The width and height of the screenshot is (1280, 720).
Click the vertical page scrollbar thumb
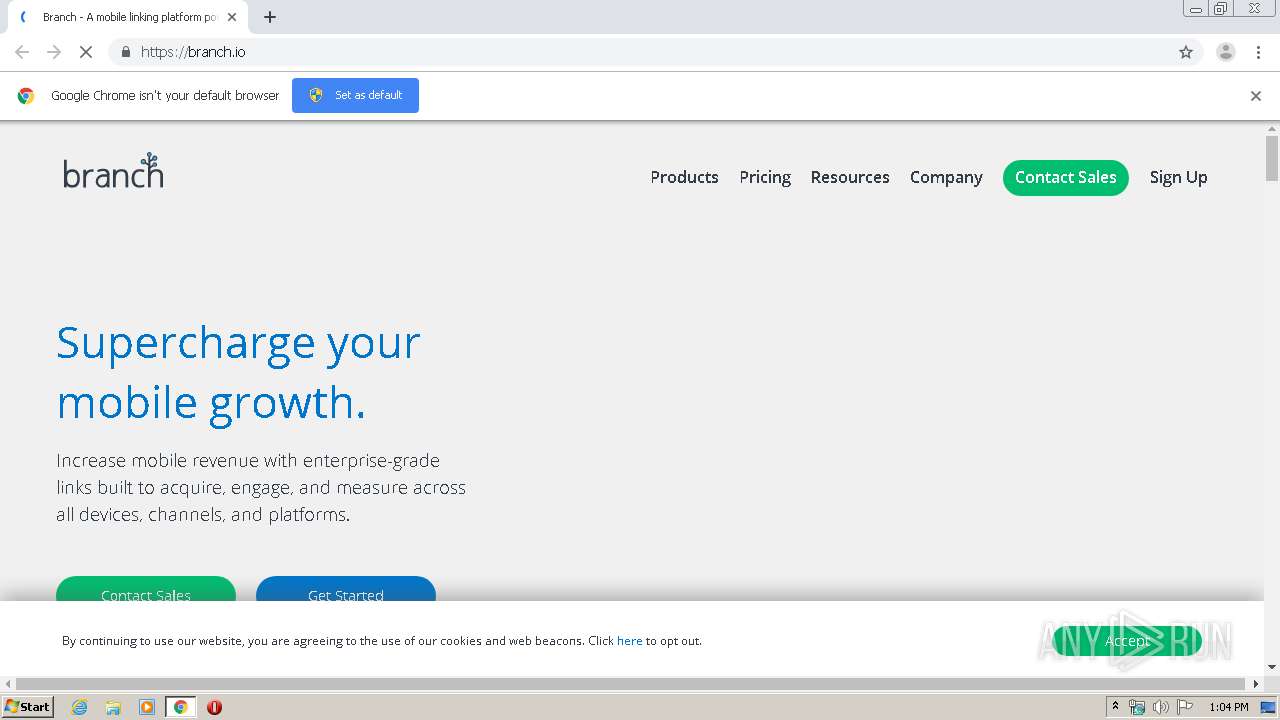pos(1272,158)
